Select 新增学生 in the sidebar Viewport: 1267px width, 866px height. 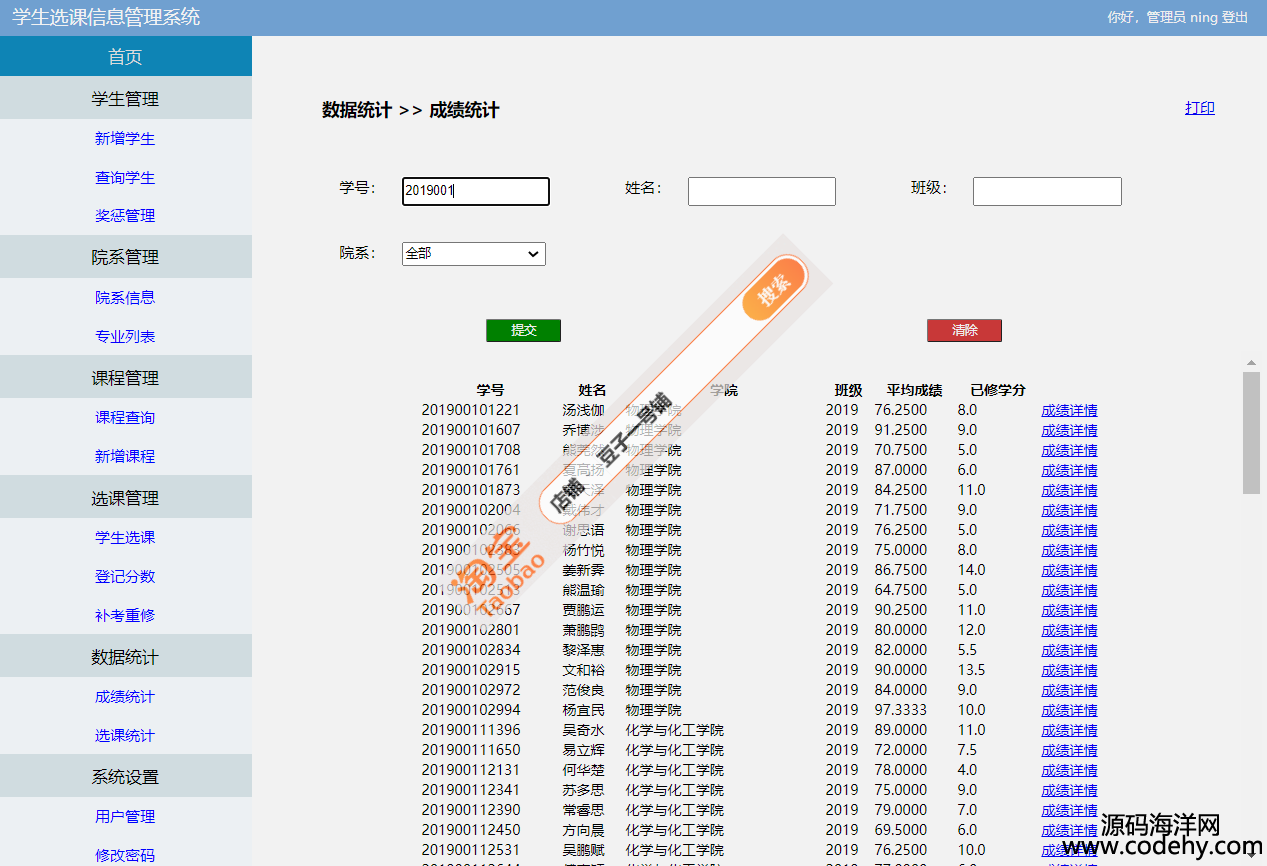pos(125,139)
